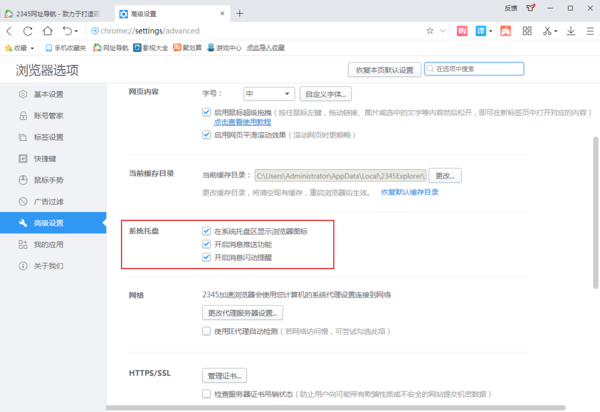
Task: Toggle 开启消息推送功能 checkbox
Action: tap(206, 243)
